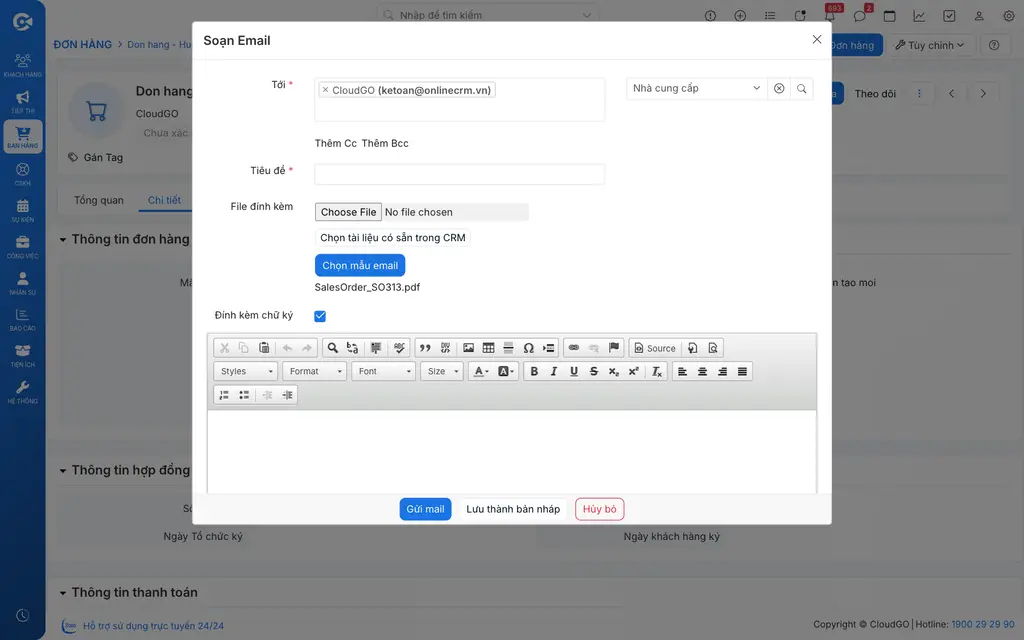Click the Preview icon in editor toolbar

click(713, 348)
